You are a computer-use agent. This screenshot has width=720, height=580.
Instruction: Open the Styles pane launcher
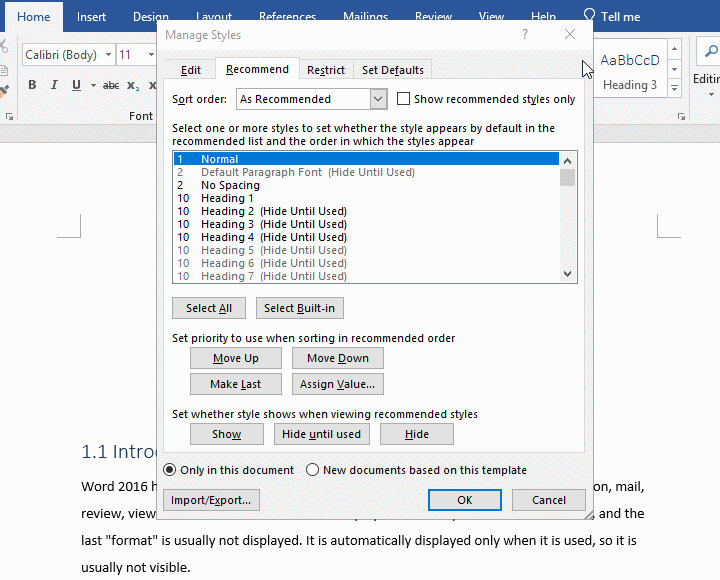click(x=681, y=117)
